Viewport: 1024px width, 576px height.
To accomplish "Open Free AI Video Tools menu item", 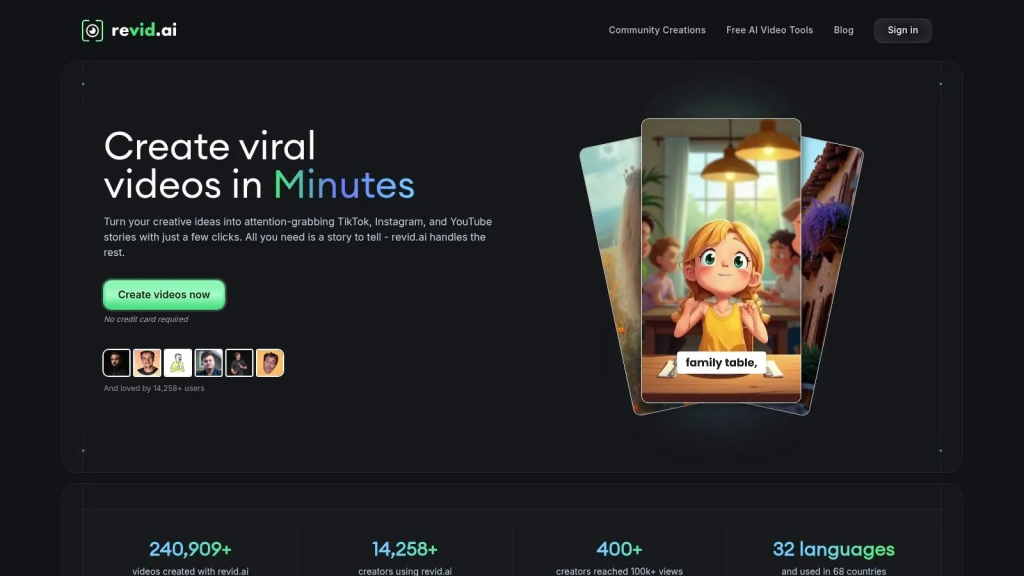I will click(769, 30).
